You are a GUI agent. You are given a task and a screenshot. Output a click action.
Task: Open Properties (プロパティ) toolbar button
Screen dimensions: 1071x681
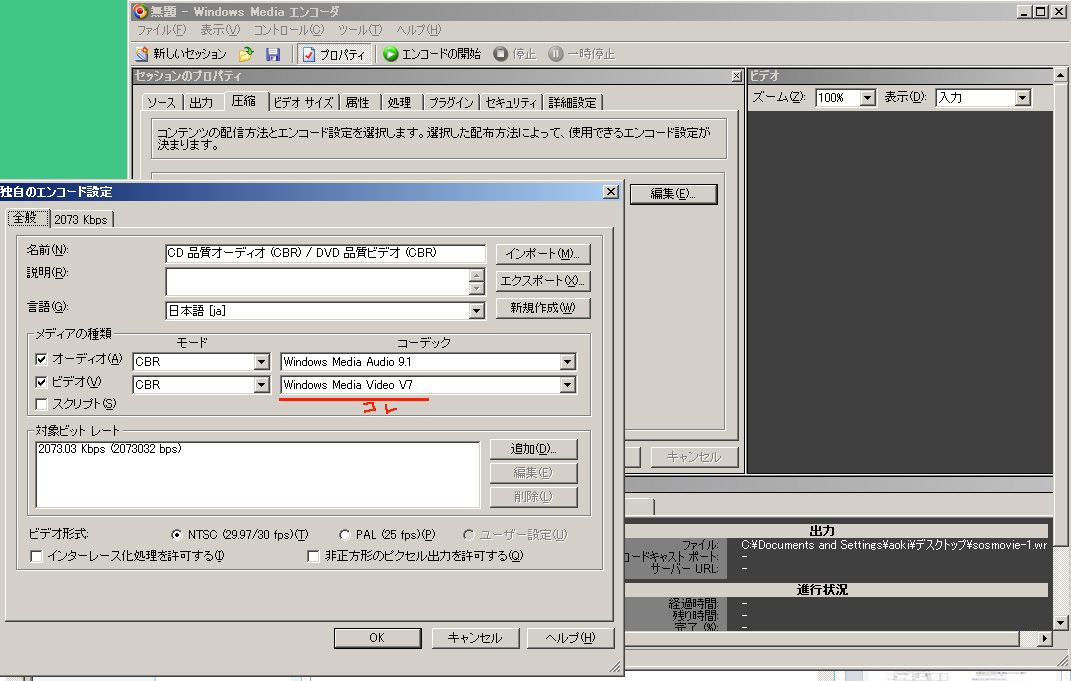tap(335, 54)
